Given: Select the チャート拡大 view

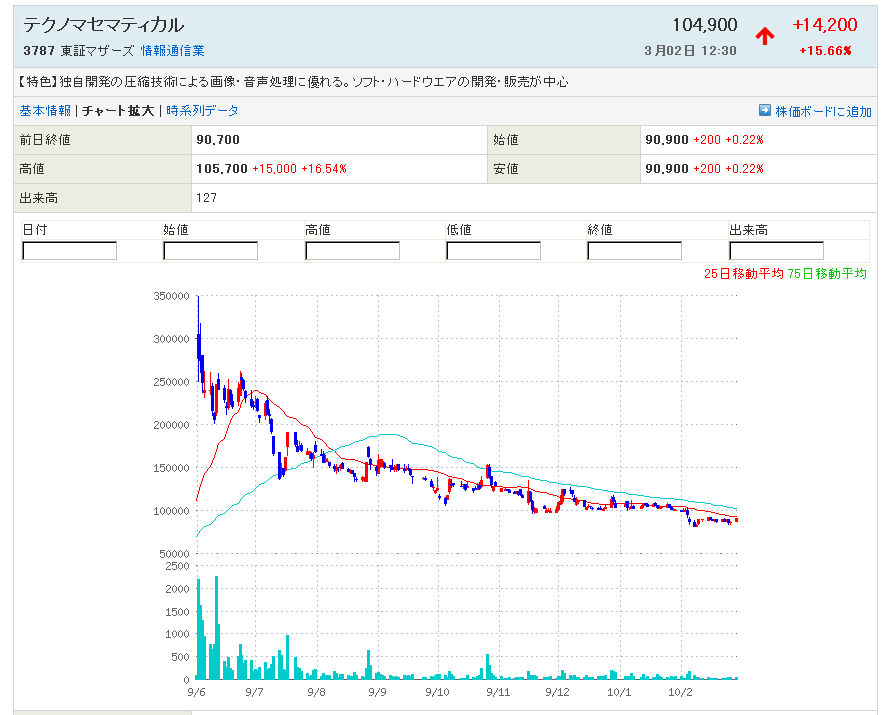Looking at the screenshot, I should coord(117,111).
